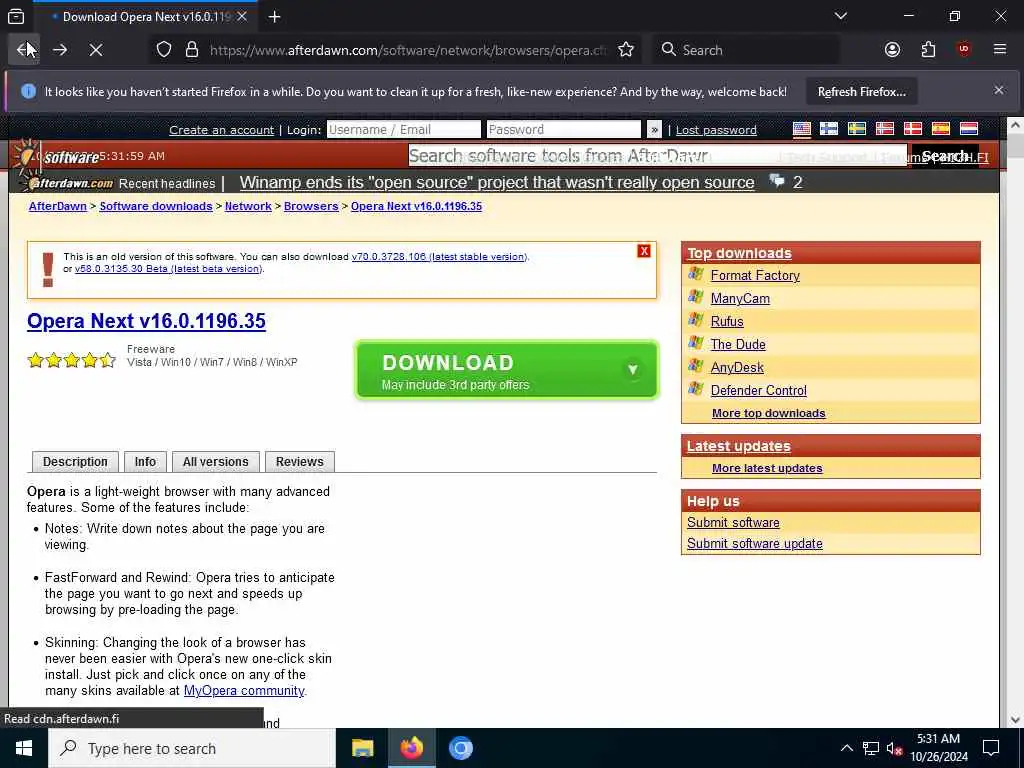Switch to the Info tab

click(145, 462)
